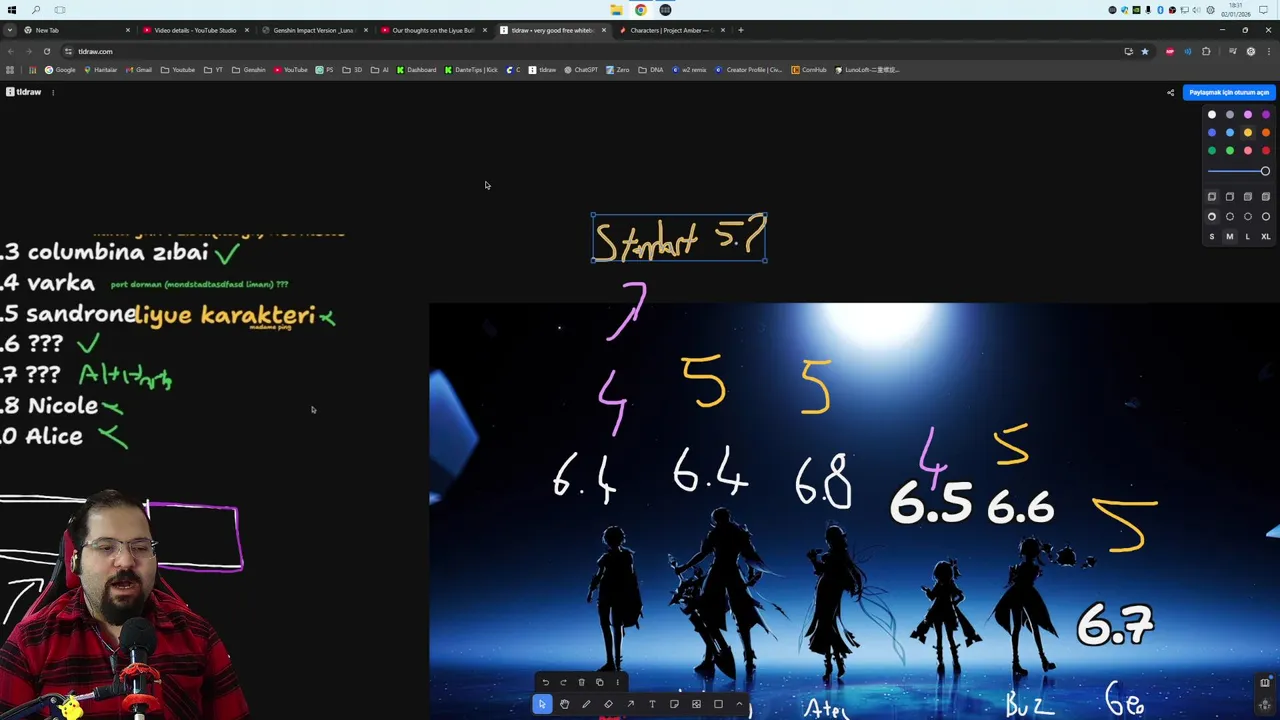Viewport: 1280px width, 720px height.
Task: Choose the Solid line style
Action: click(x=1266, y=217)
